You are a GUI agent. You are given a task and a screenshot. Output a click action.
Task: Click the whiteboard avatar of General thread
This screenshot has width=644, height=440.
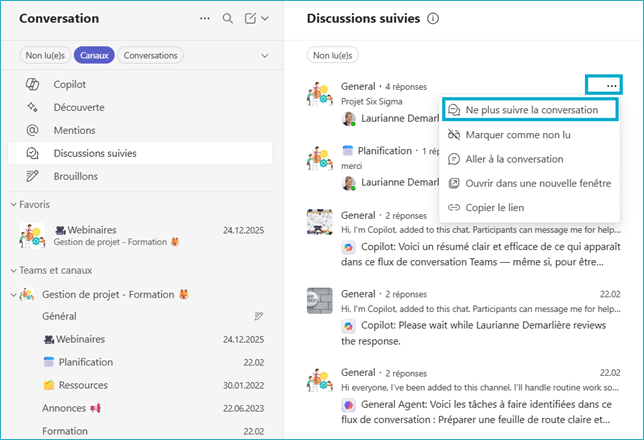(x=320, y=221)
